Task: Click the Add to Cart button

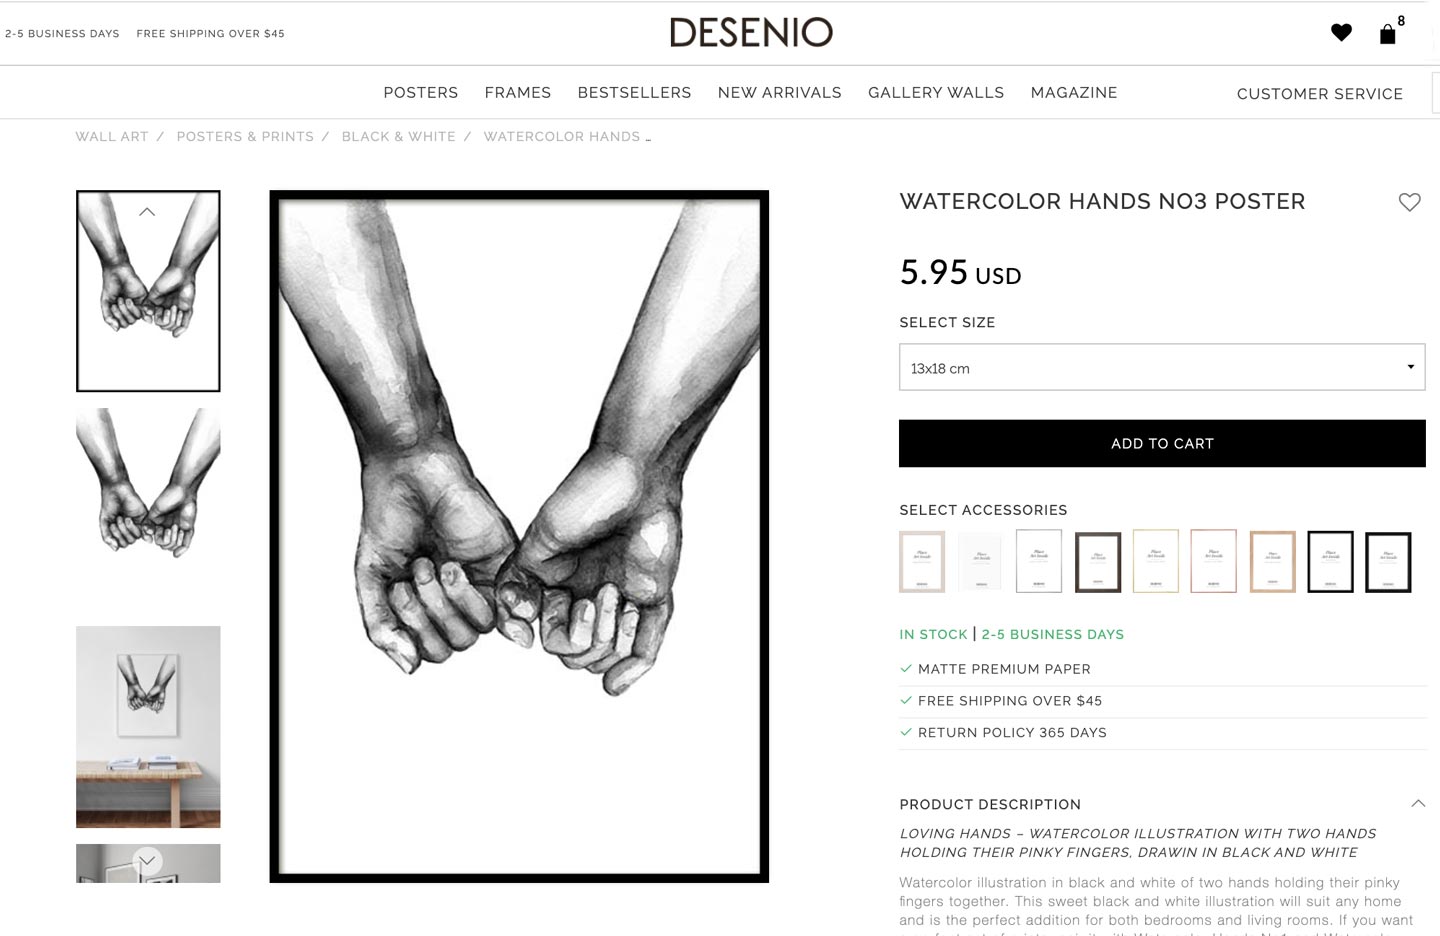Action: click(1162, 443)
